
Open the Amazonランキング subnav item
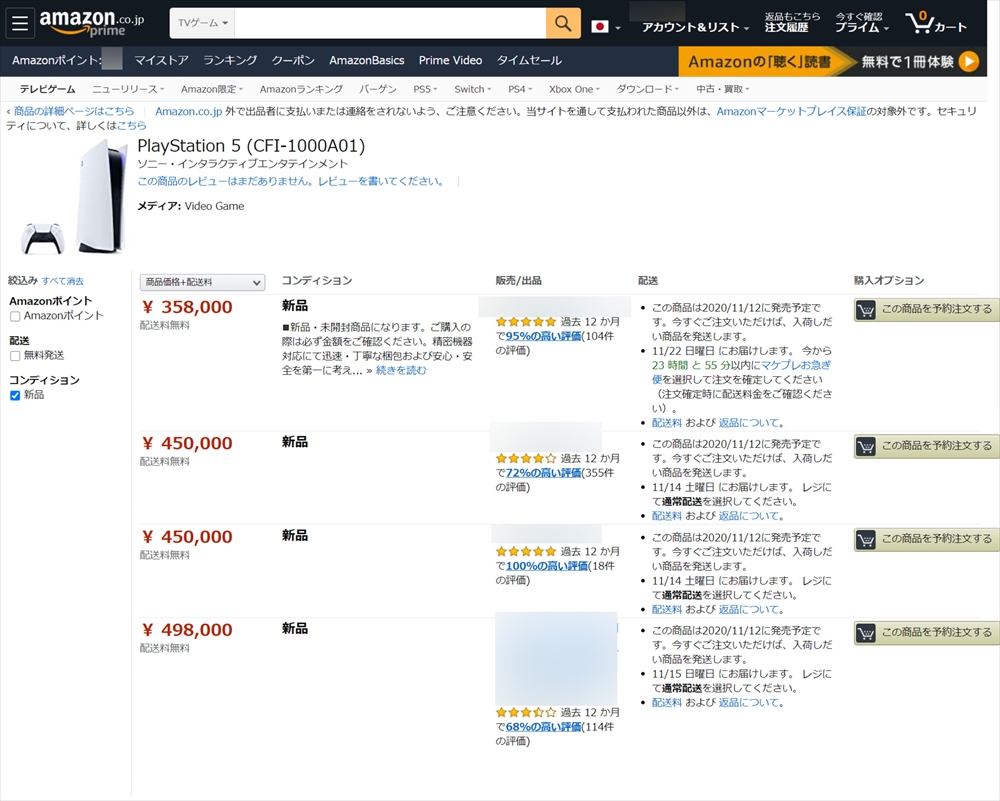click(301, 89)
